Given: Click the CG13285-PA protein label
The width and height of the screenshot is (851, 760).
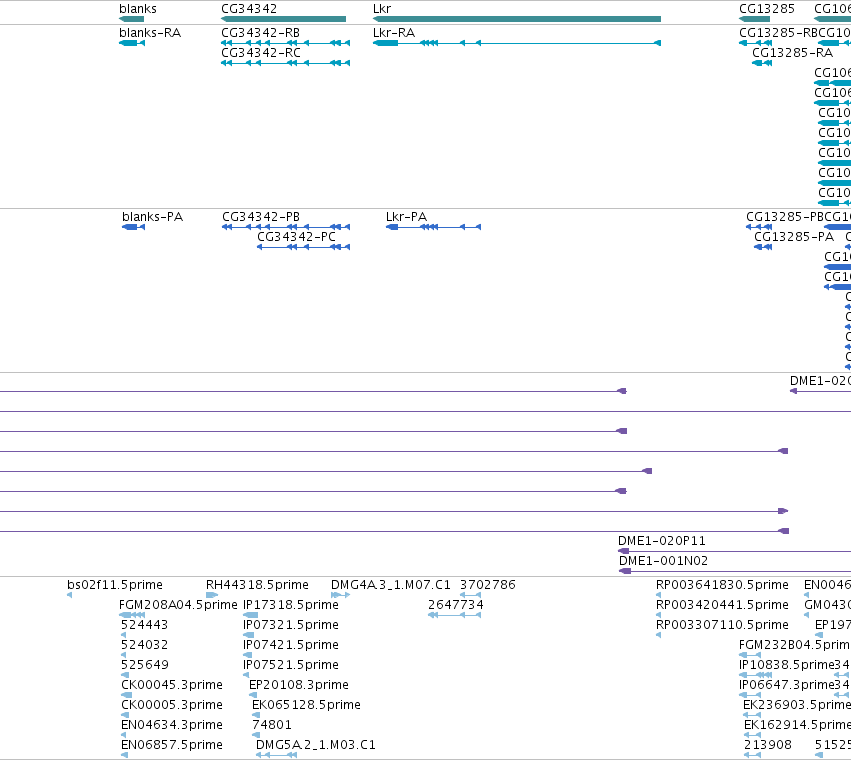Looking at the screenshot, I should [794, 237].
